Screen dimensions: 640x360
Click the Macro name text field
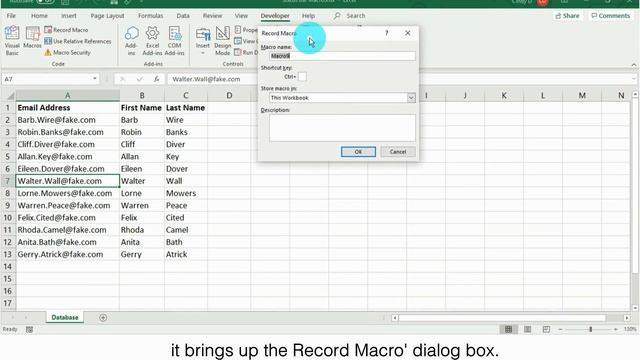point(342,56)
